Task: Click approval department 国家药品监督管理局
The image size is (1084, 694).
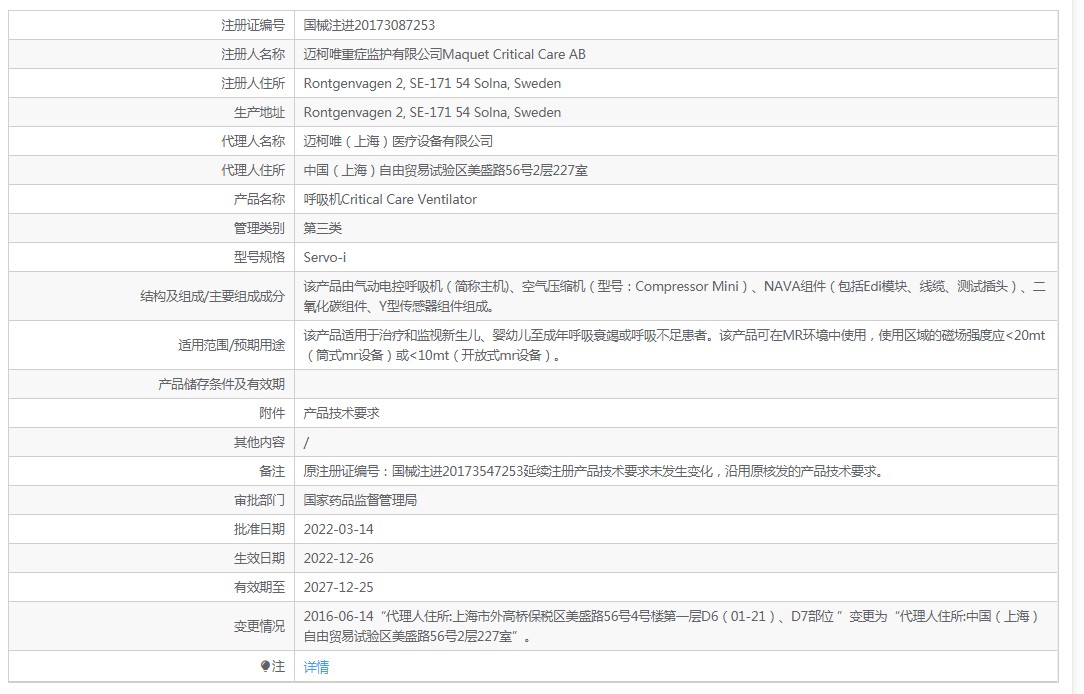Action: point(360,501)
